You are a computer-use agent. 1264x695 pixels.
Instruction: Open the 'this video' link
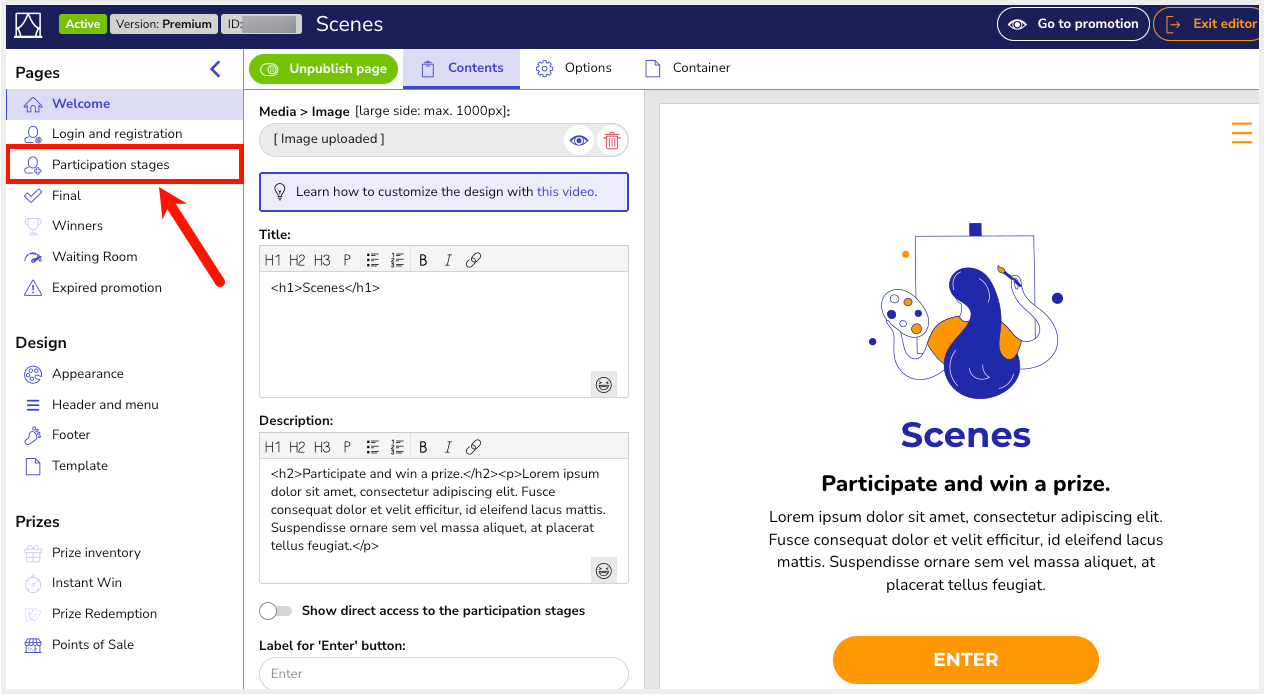click(x=566, y=192)
